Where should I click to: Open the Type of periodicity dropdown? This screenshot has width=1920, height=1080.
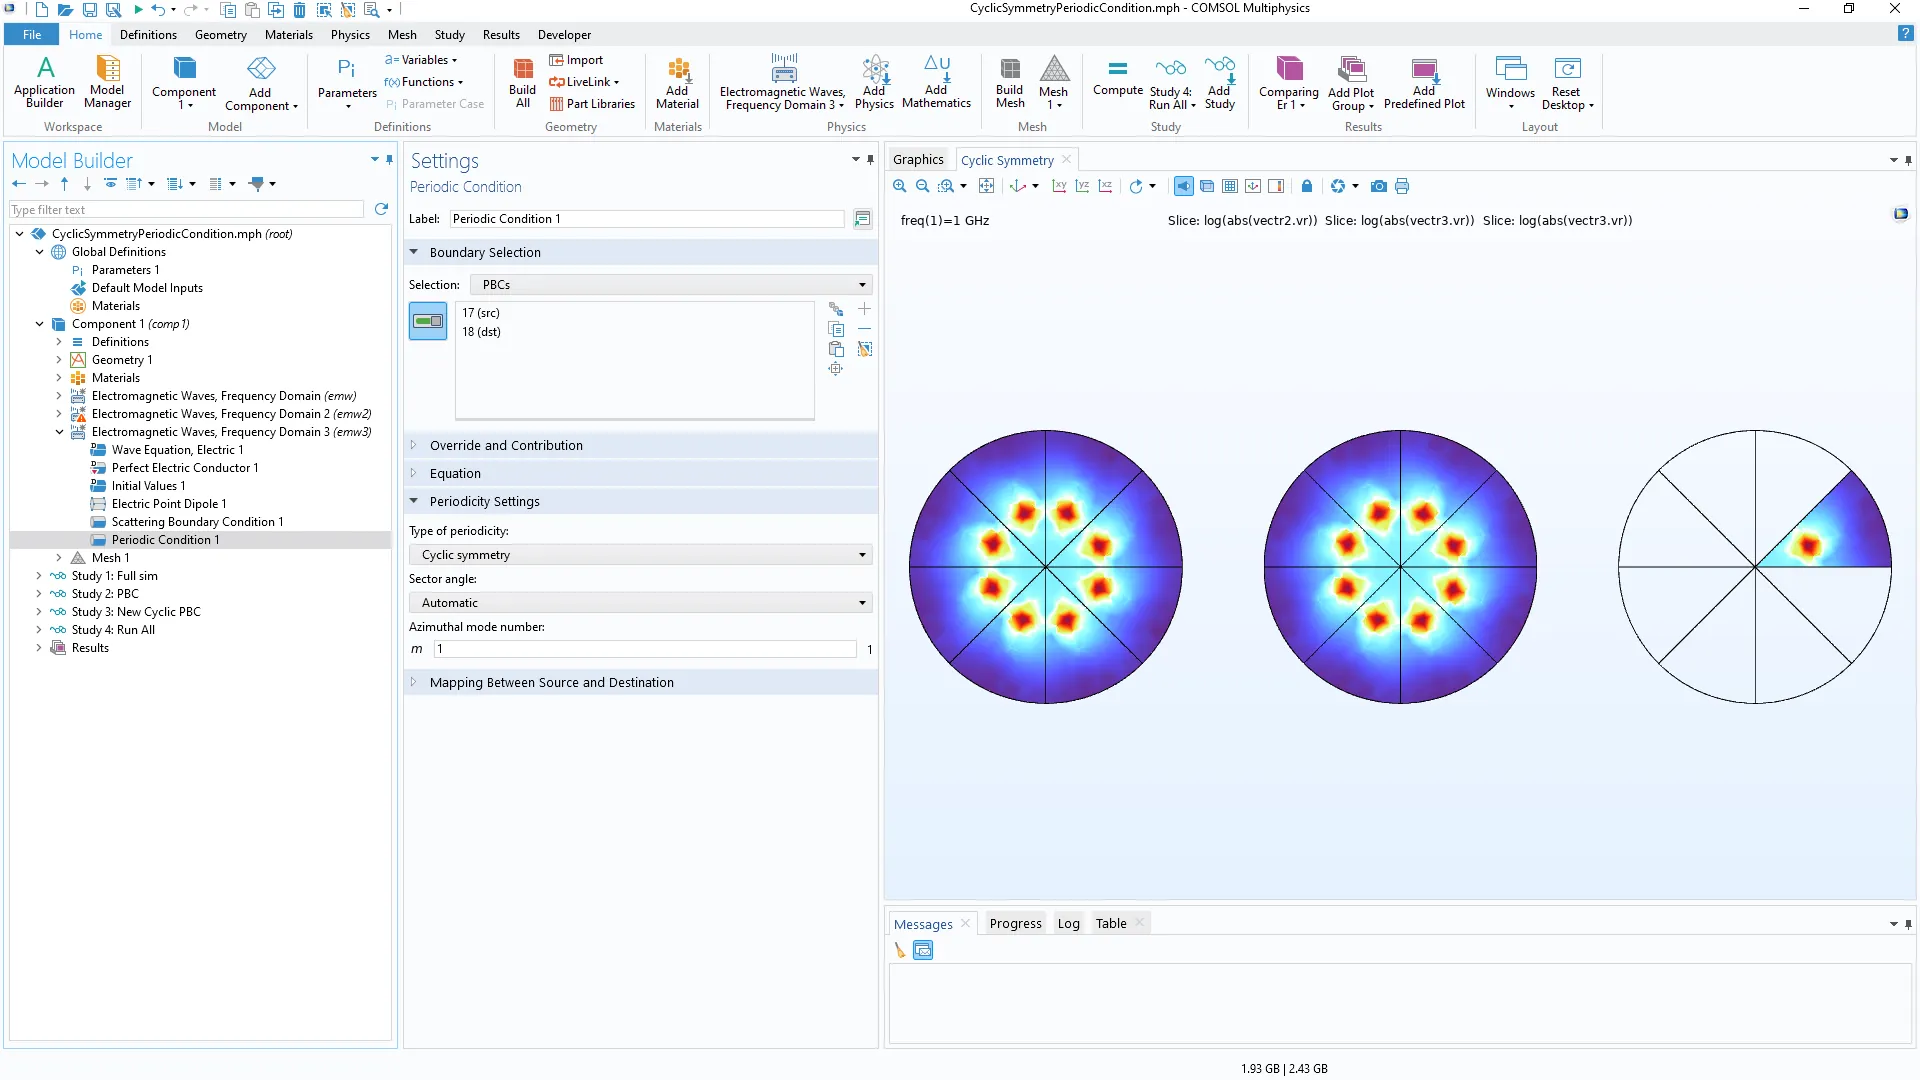(x=640, y=555)
